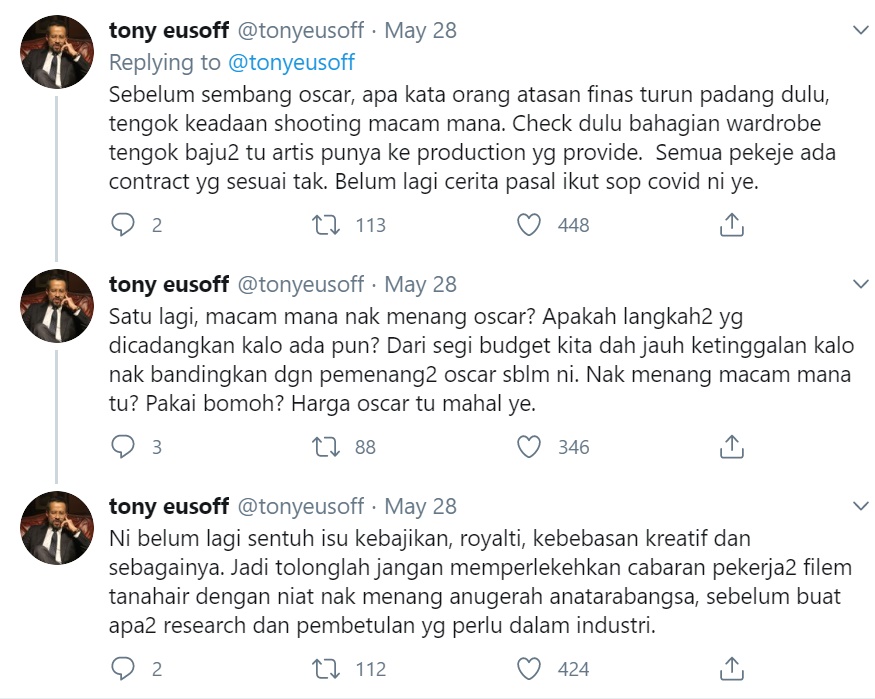Screen dimensions: 875x699
Task: Share the third tweet about industri
Action: [x=731, y=669]
